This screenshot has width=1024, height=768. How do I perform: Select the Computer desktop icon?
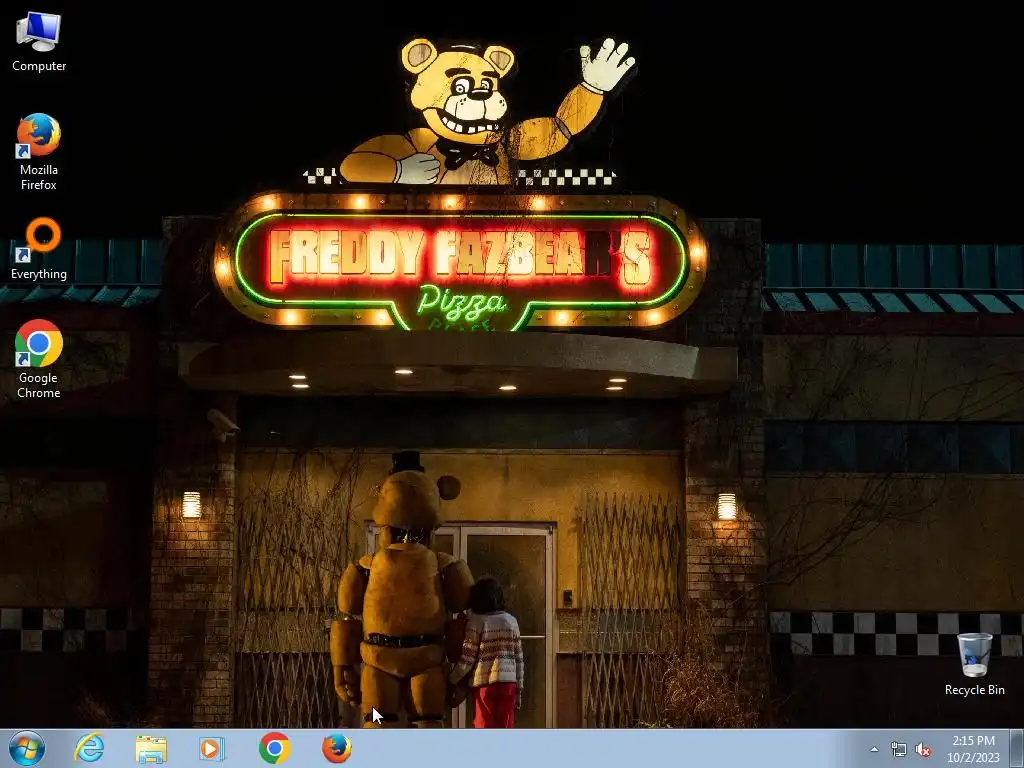(x=39, y=42)
